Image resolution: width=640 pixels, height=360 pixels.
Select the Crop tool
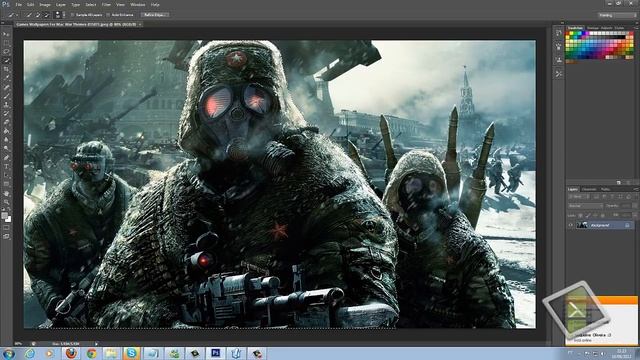point(6,69)
